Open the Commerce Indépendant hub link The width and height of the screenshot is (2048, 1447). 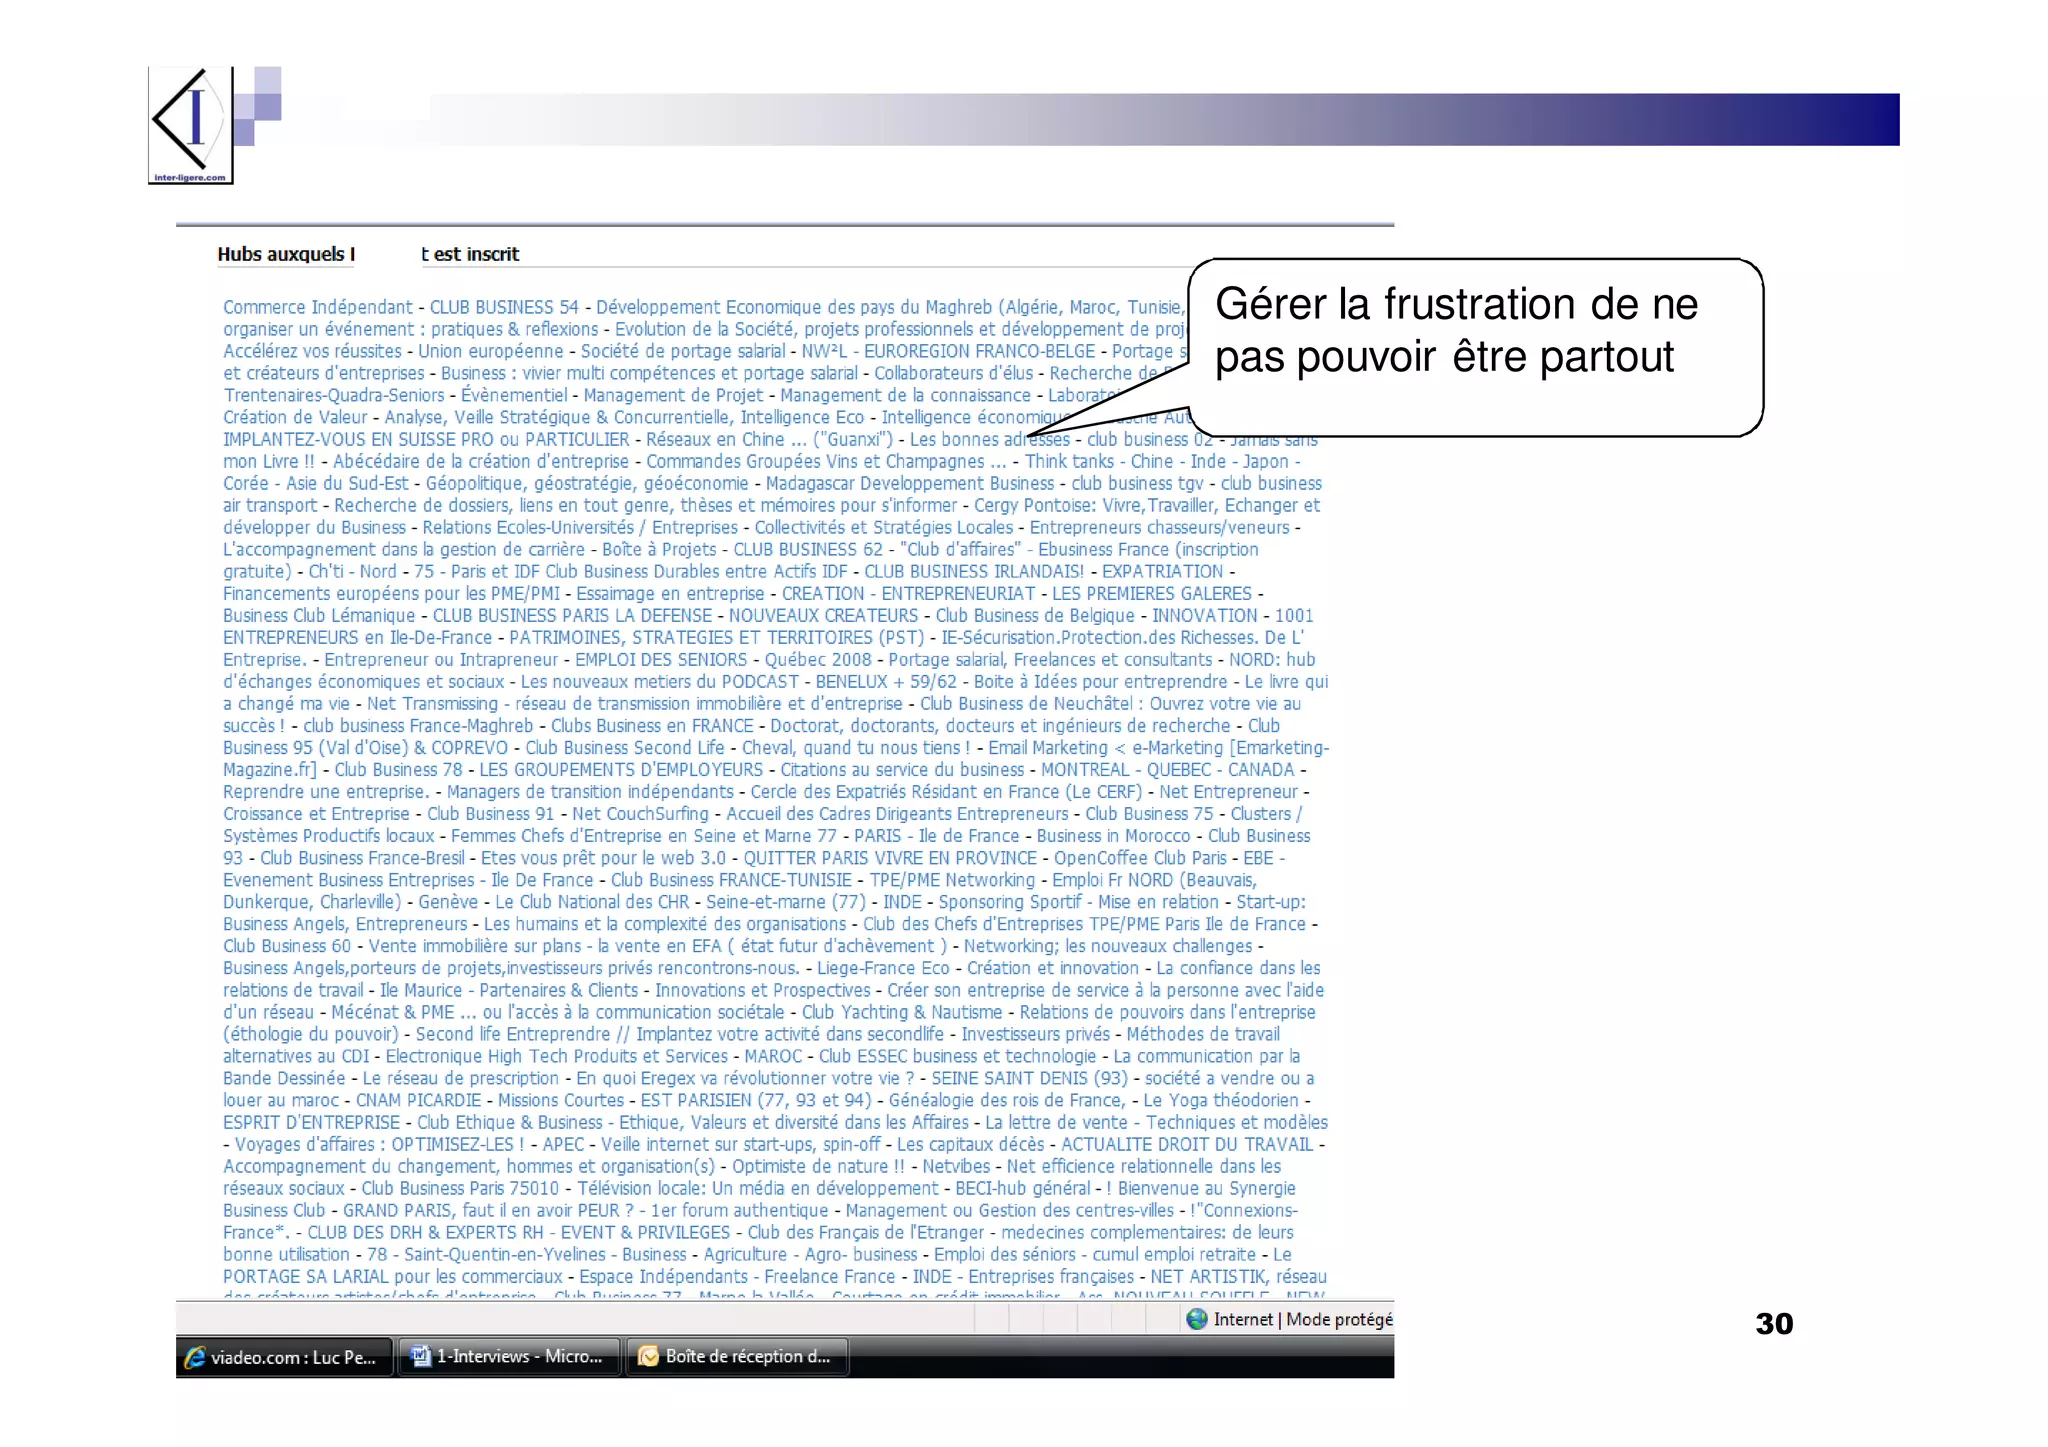(x=317, y=307)
